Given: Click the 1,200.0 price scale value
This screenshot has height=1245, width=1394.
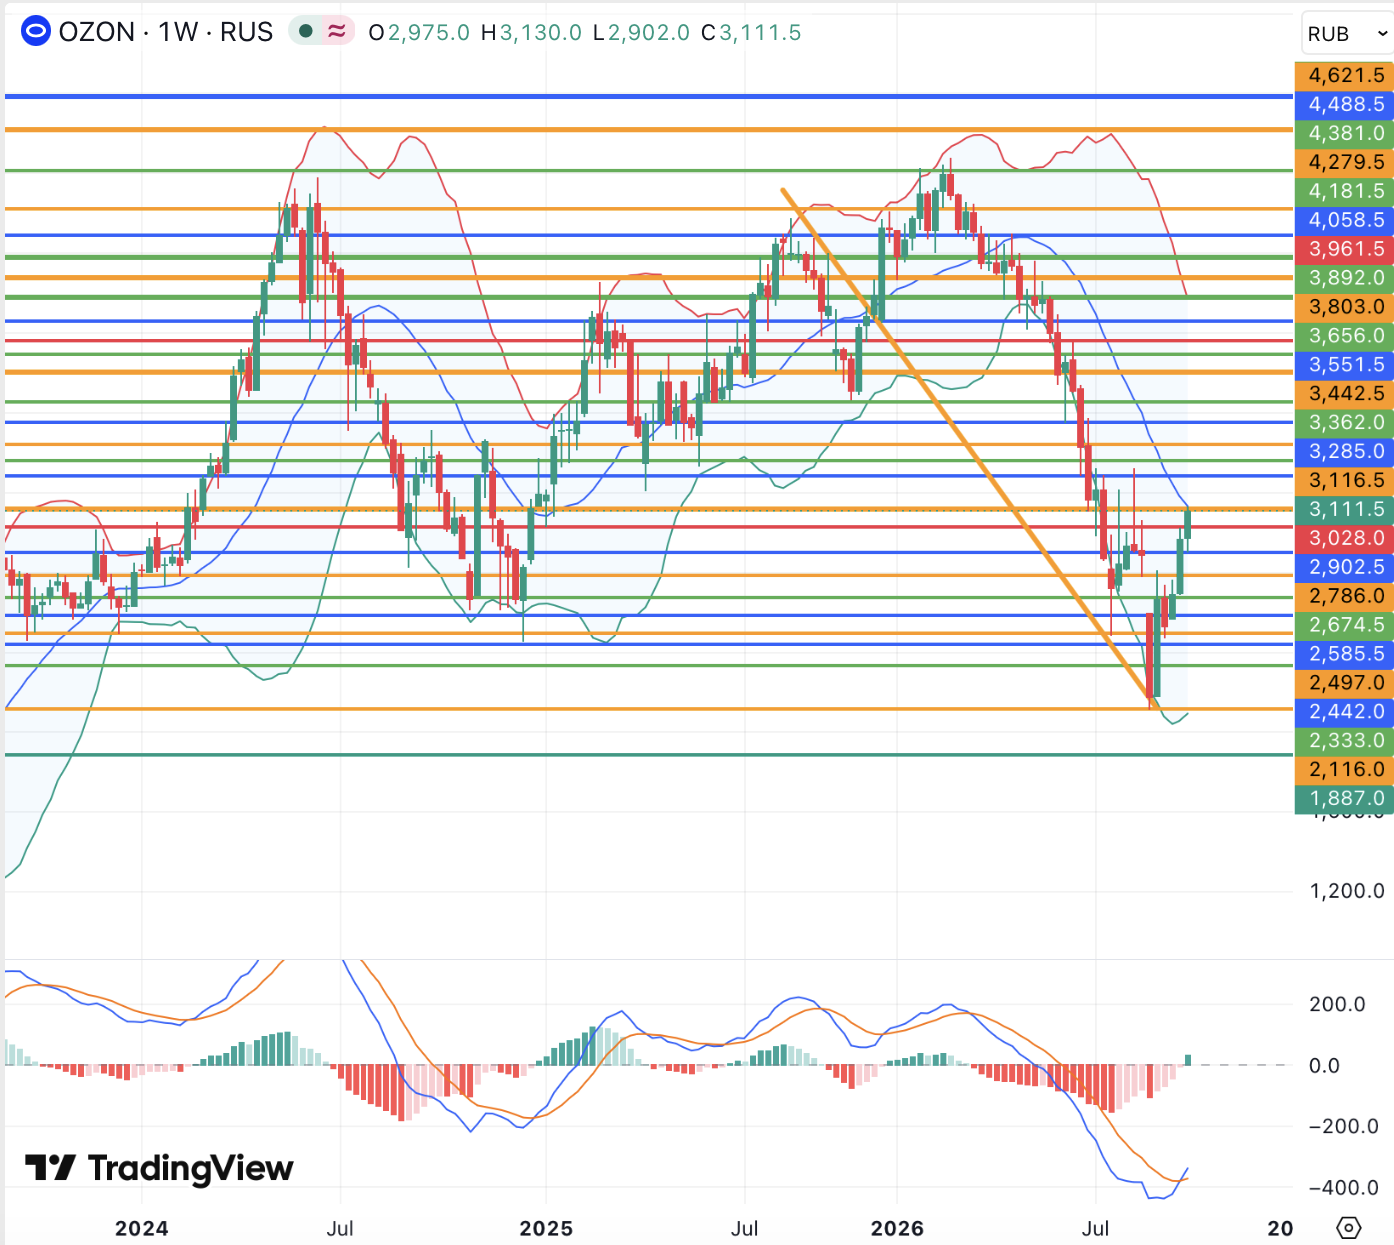Looking at the screenshot, I should (1347, 891).
